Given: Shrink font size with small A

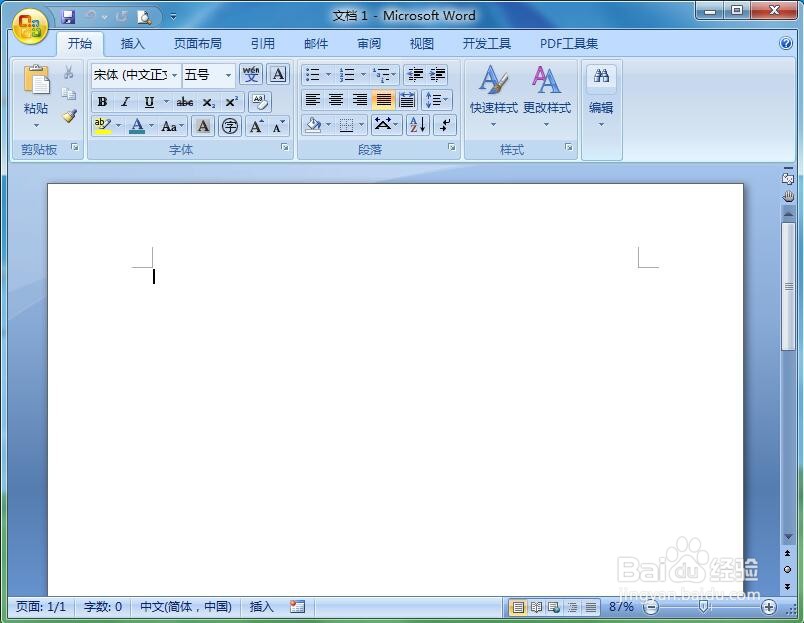Looking at the screenshot, I should (278, 126).
